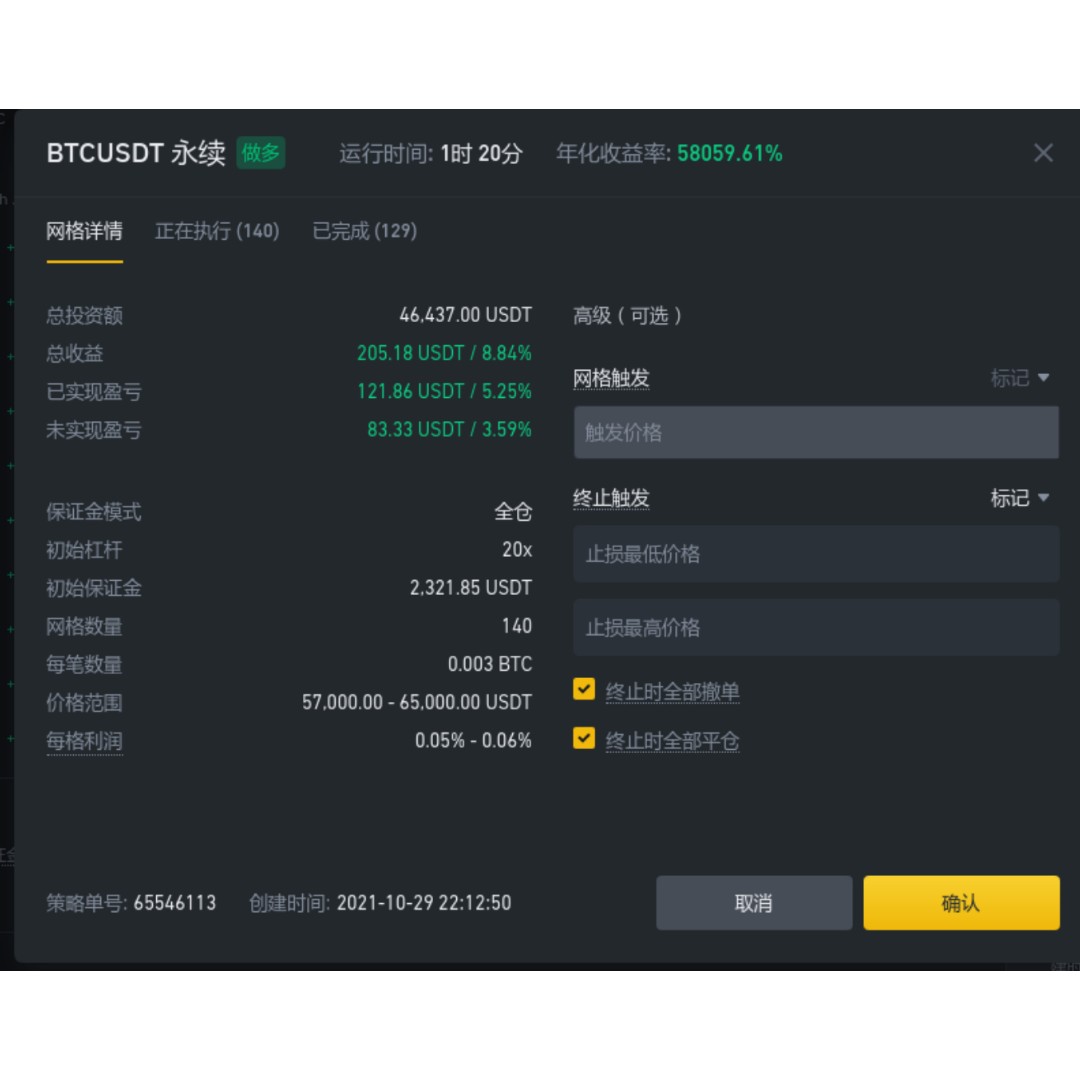Screen dimensions: 1080x1080
Task: Open the 标记 dropdown beside 终止触发
Action: point(1019,498)
